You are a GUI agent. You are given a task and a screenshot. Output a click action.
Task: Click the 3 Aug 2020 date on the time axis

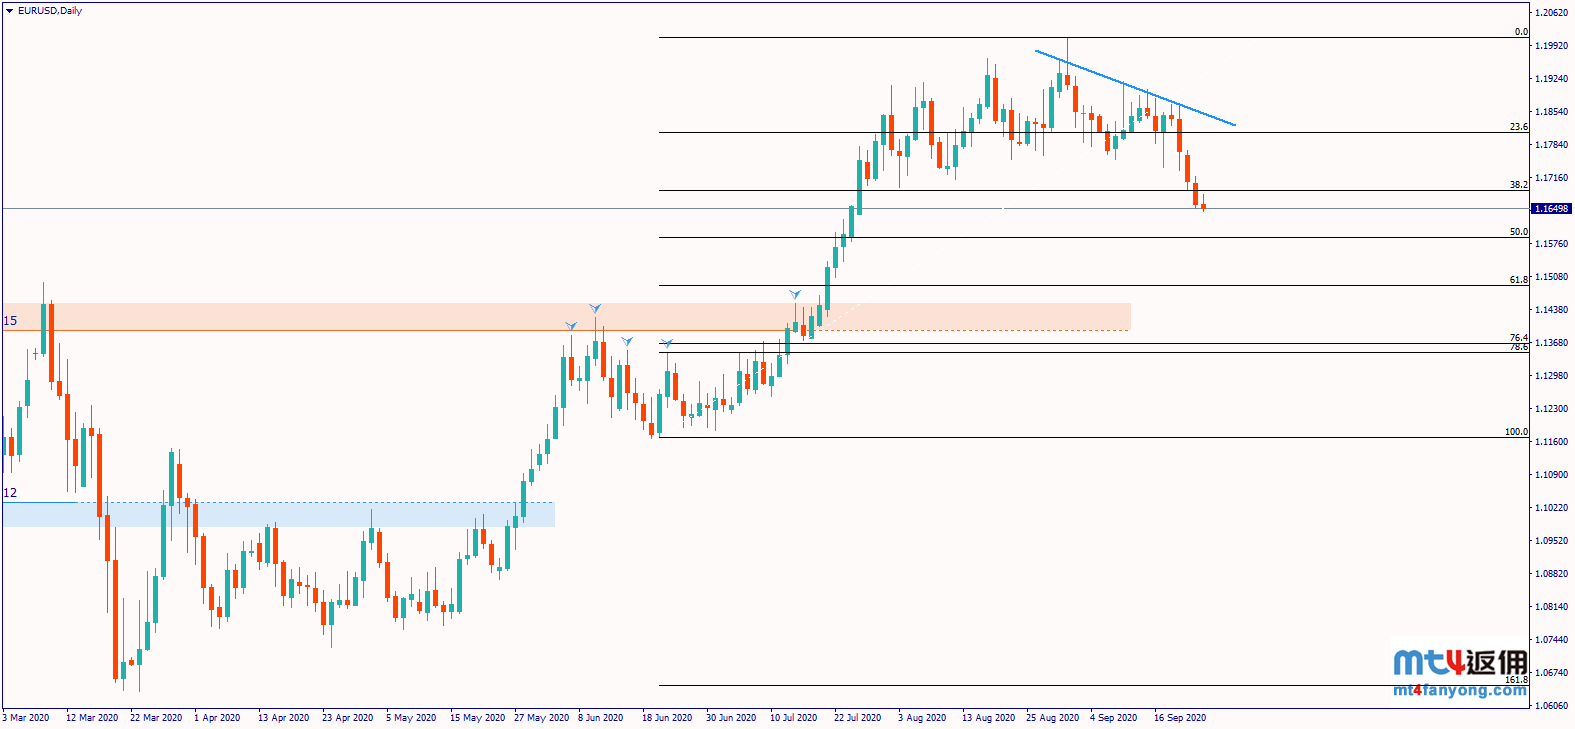pyautogui.click(x=921, y=718)
